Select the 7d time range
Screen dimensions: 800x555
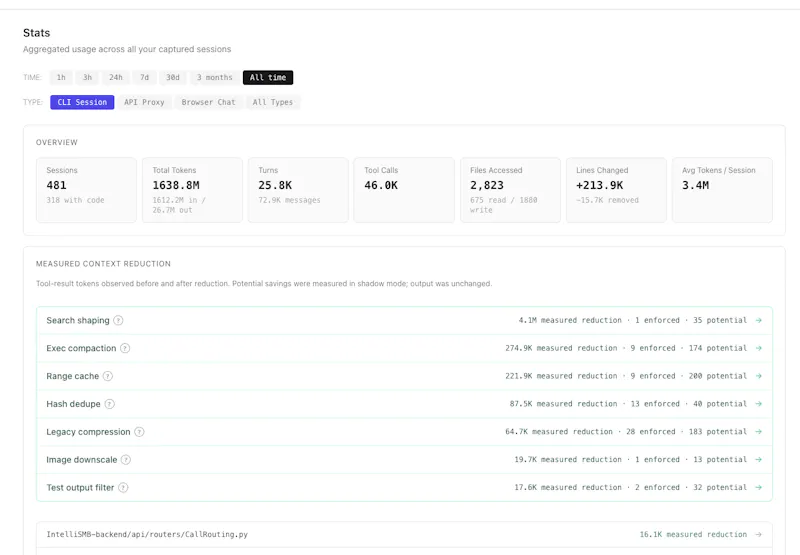144,78
